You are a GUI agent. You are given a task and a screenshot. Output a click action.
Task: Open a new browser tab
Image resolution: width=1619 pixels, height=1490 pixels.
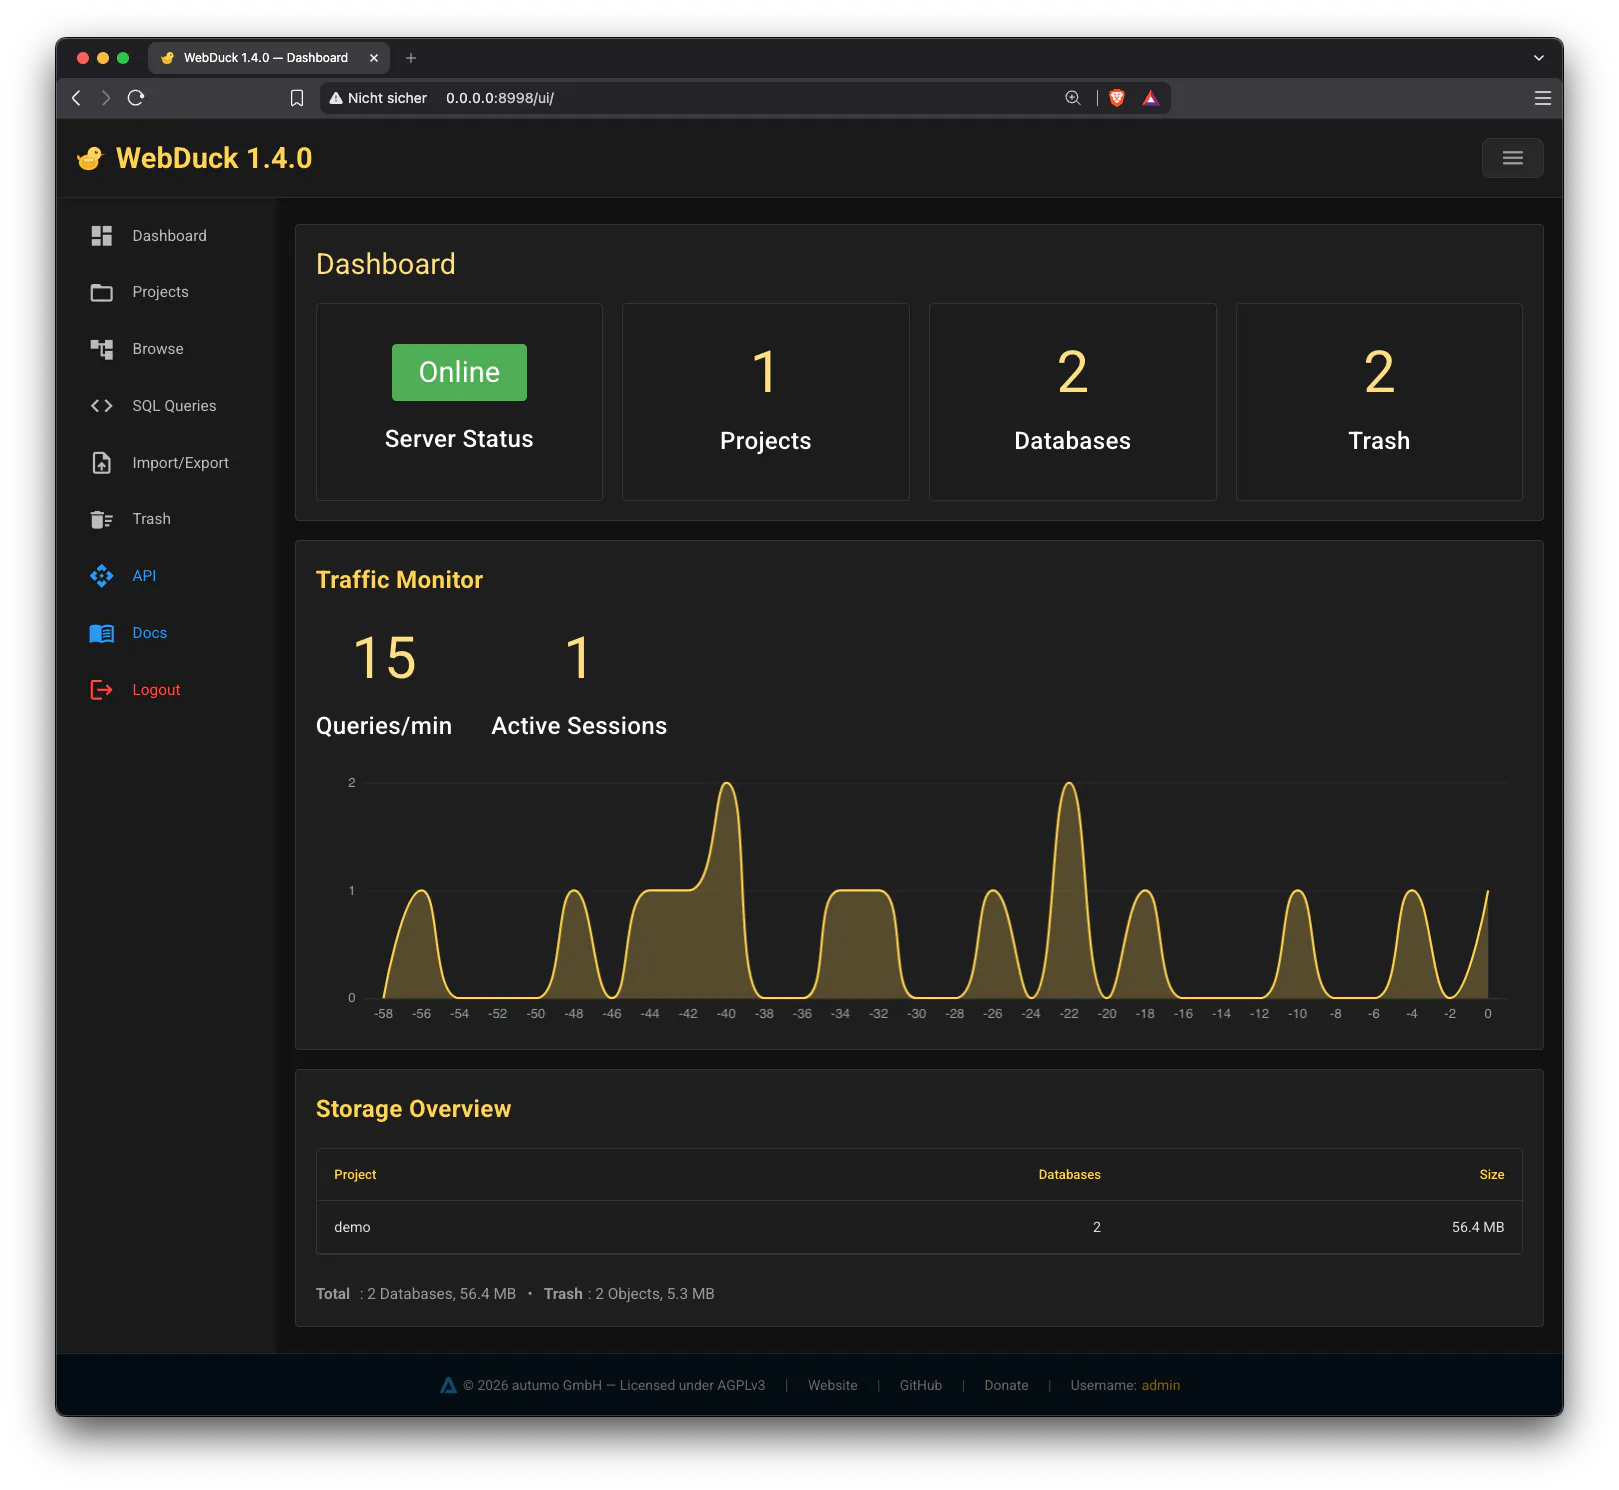(411, 58)
